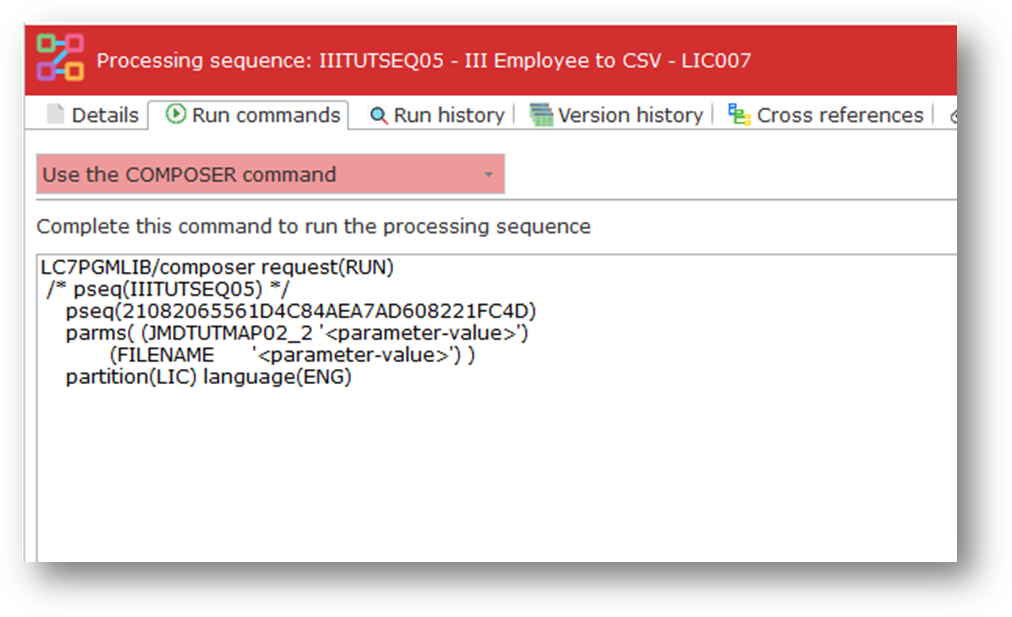Click the Cross references tree icon
This screenshot has height=617, width=1012.
click(739, 115)
